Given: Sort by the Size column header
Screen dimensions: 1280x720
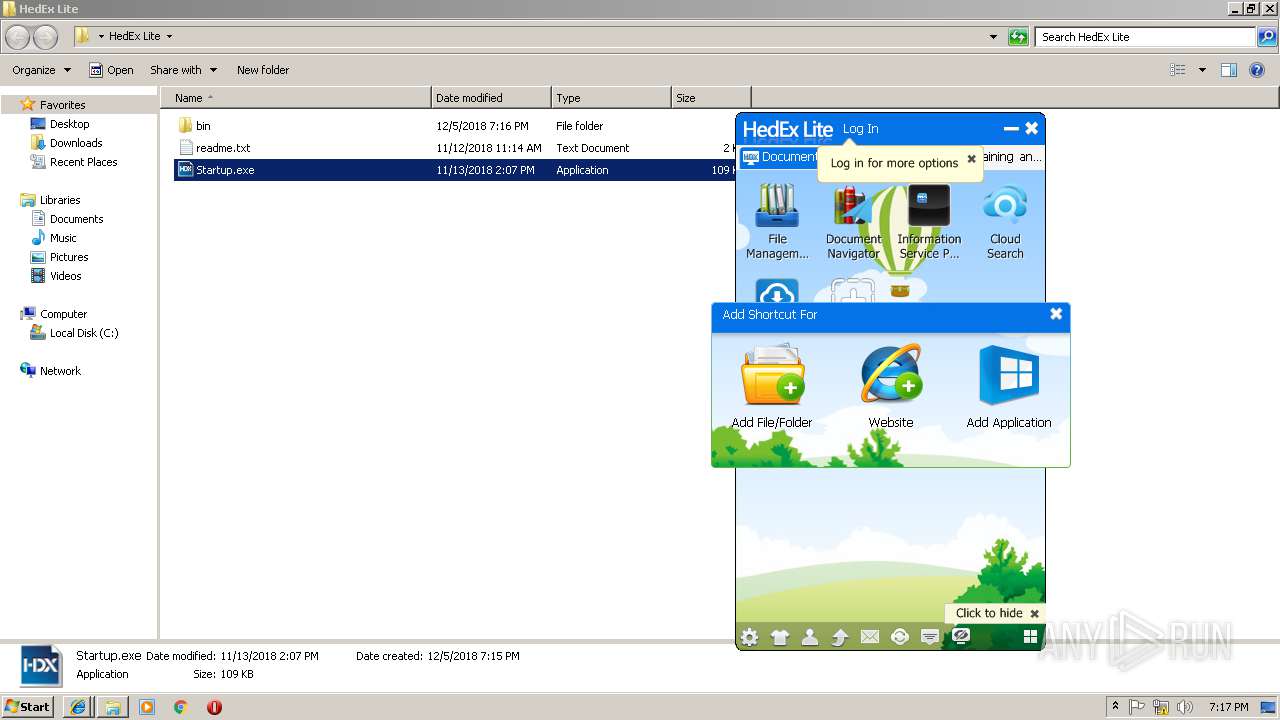Looking at the screenshot, I should (x=711, y=98).
